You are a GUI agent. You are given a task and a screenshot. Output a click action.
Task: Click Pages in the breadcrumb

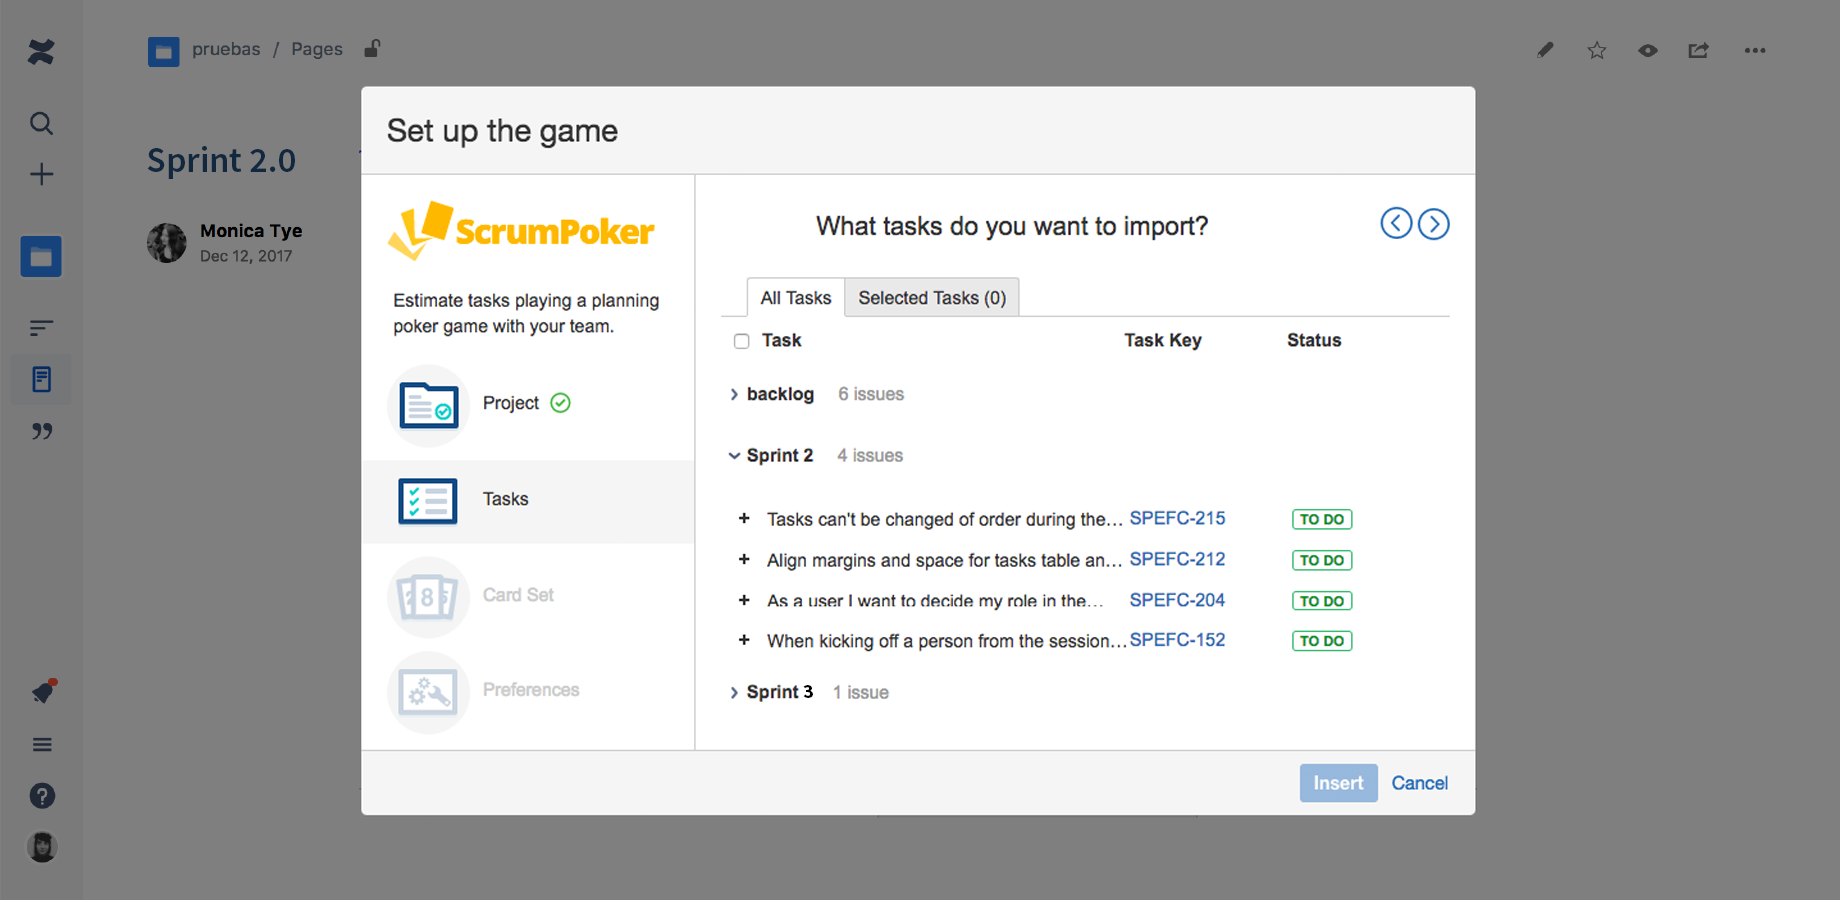pos(317,49)
